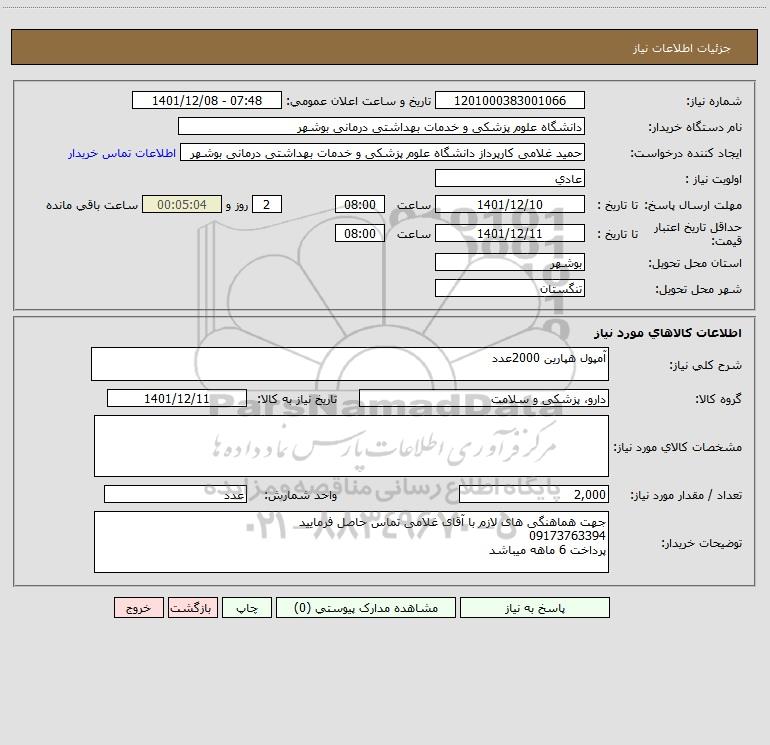Click buyer notes box with phone 09173763394
770x745 pixels.
coord(351,542)
